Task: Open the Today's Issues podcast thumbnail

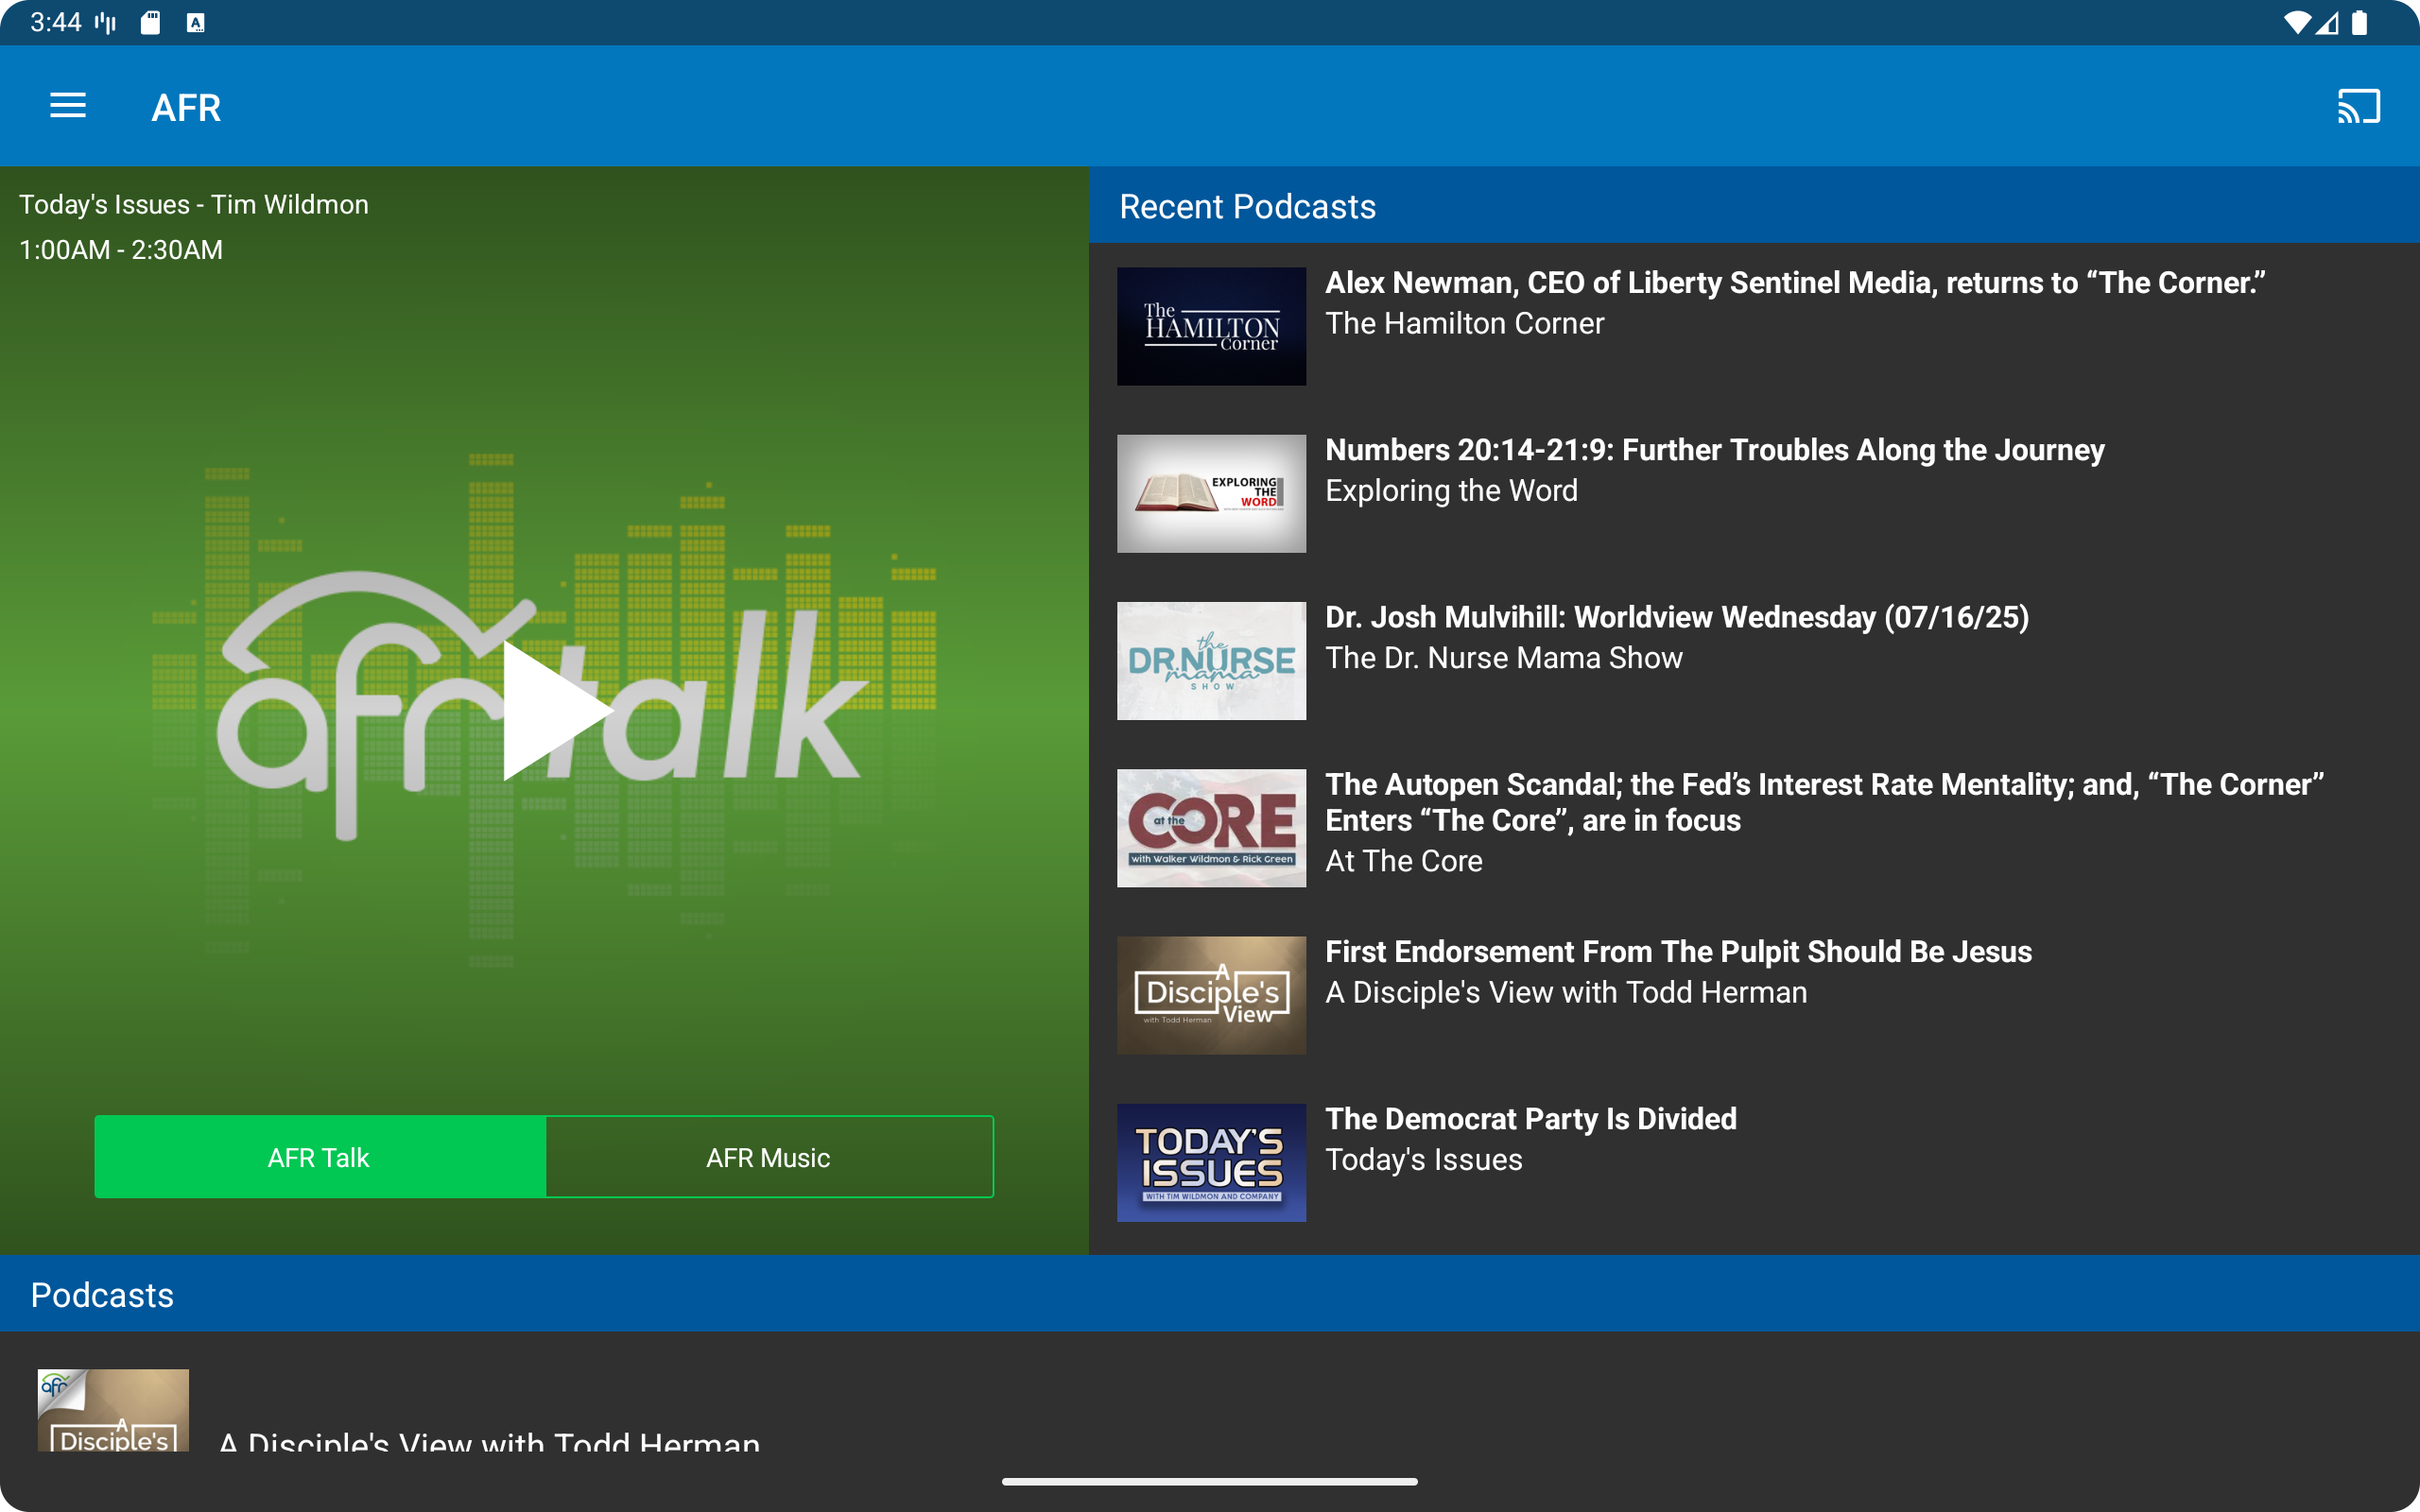Action: (1211, 1162)
